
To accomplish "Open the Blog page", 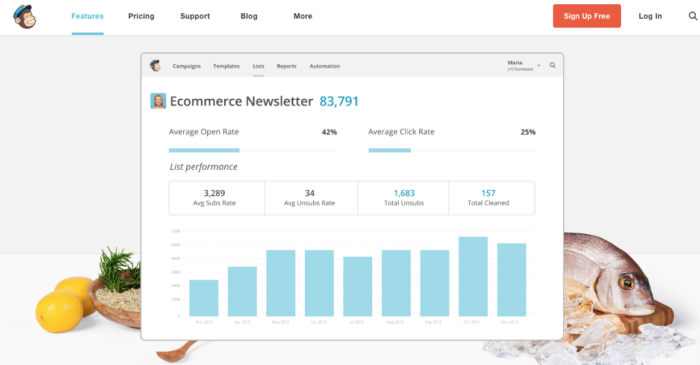I will (x=249, y=16).
